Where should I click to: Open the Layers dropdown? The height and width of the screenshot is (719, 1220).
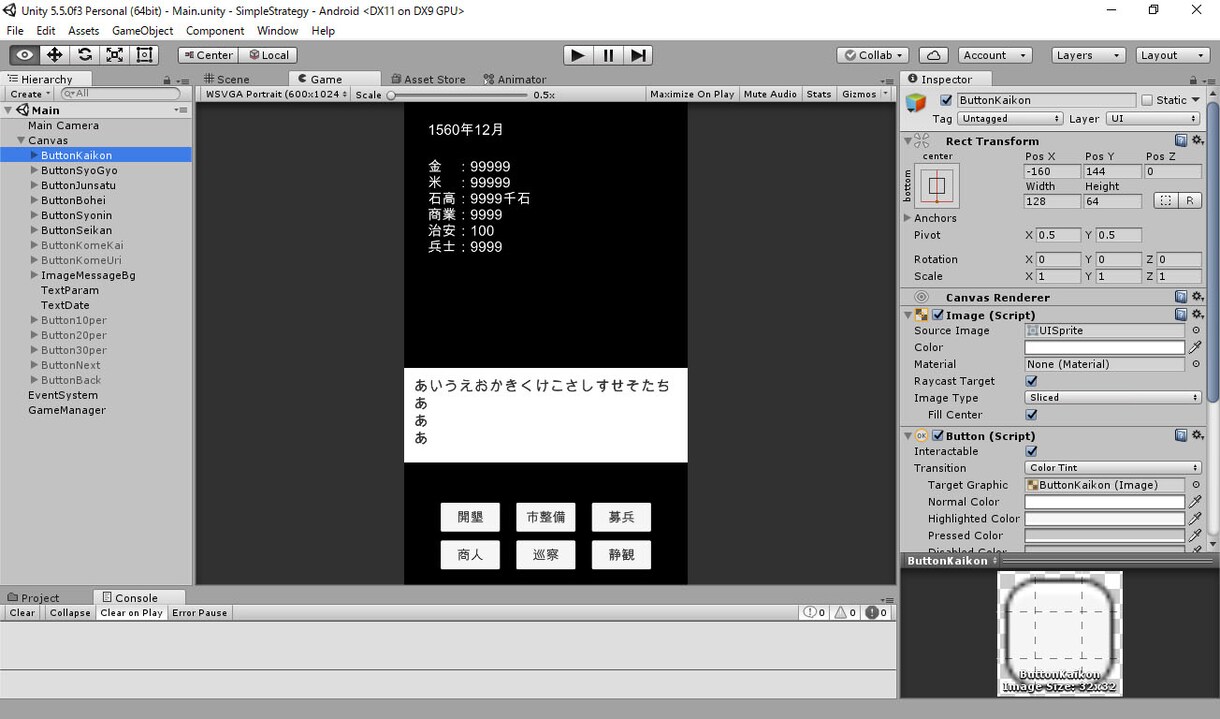tap(1088, 55)
